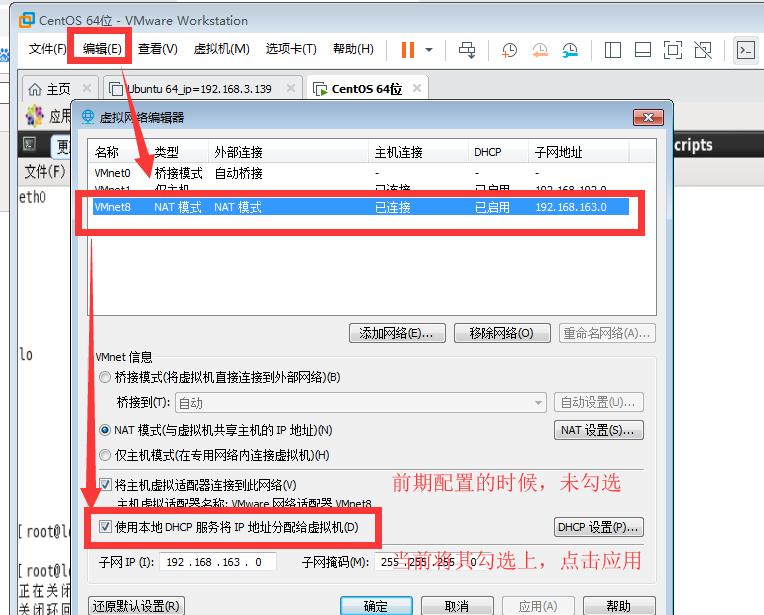The image size is (764, 615).
Task: Toggle the thumbnail bar view icon
Action: 643,50
